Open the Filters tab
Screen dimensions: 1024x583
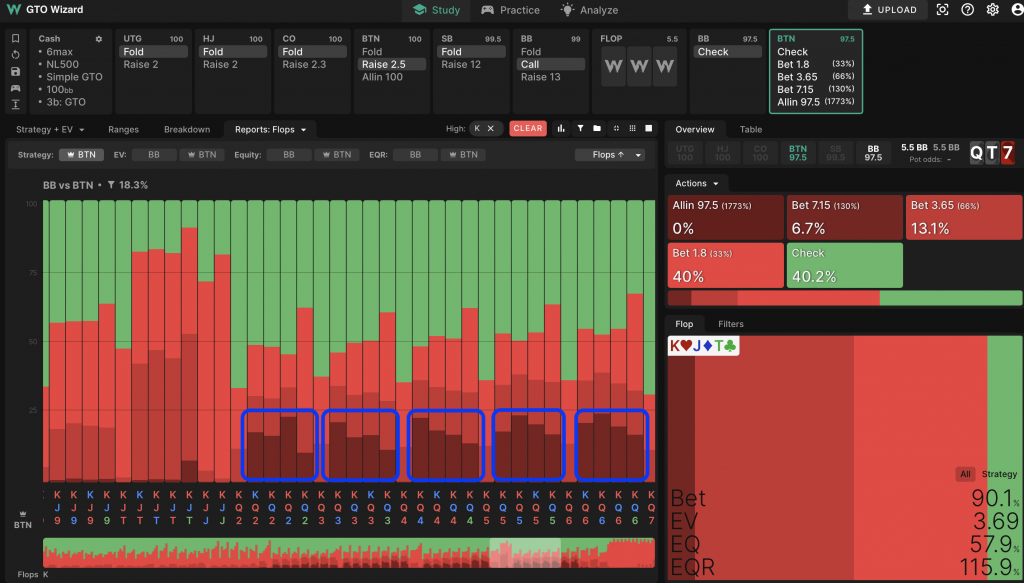pos(731,324)
